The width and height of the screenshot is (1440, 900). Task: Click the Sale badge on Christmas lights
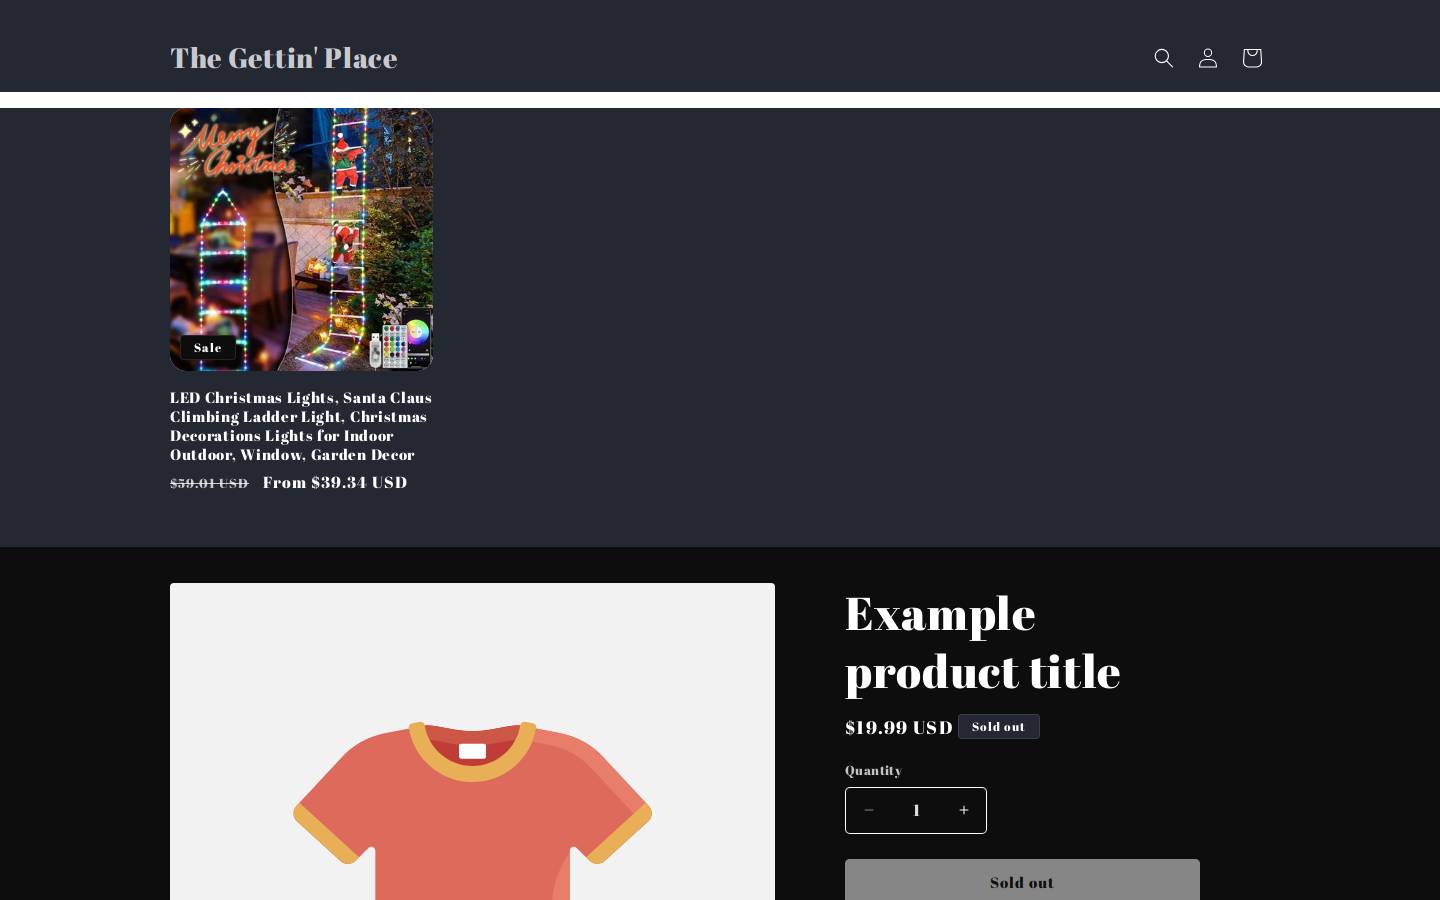[x=208, y=347]
